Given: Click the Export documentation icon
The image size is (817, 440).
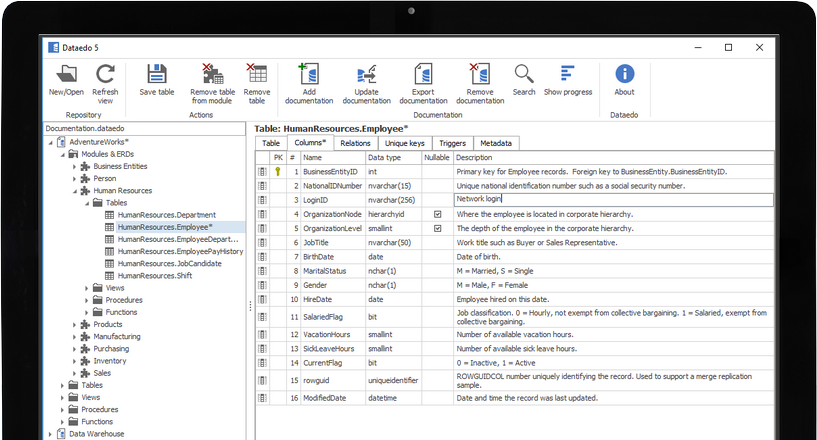Looking at the screenshot, I should point(423,75).
